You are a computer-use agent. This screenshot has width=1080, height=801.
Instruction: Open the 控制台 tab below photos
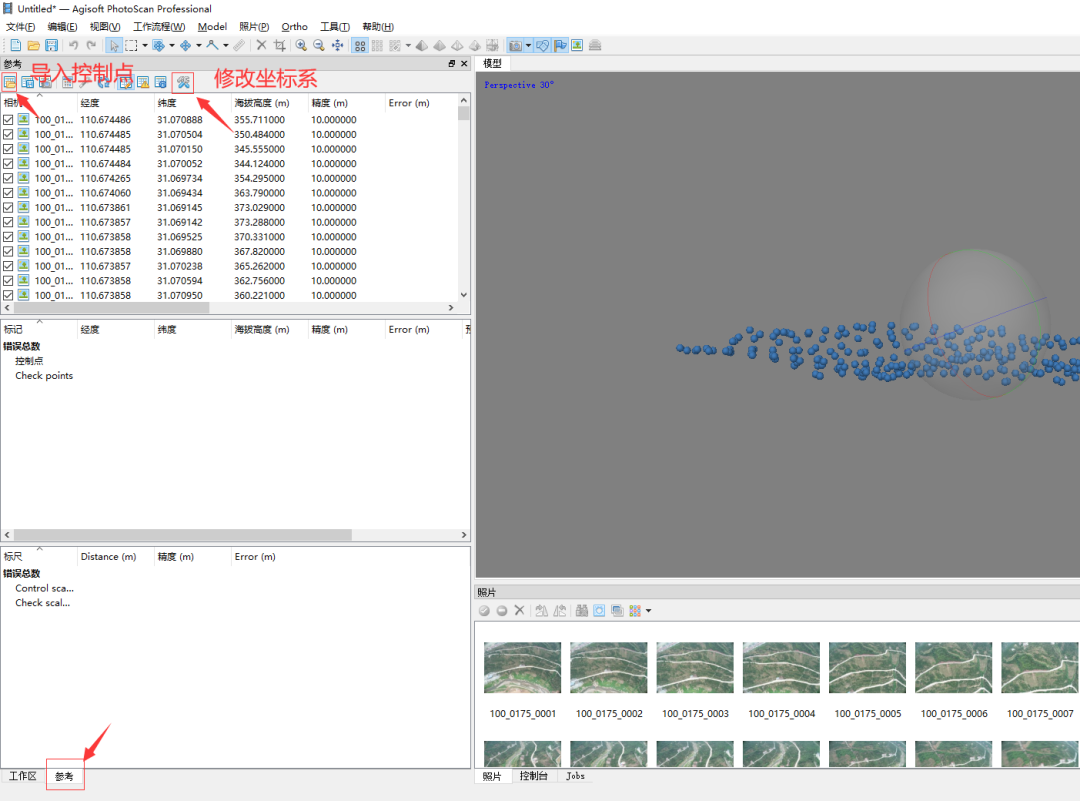point(533,776)
